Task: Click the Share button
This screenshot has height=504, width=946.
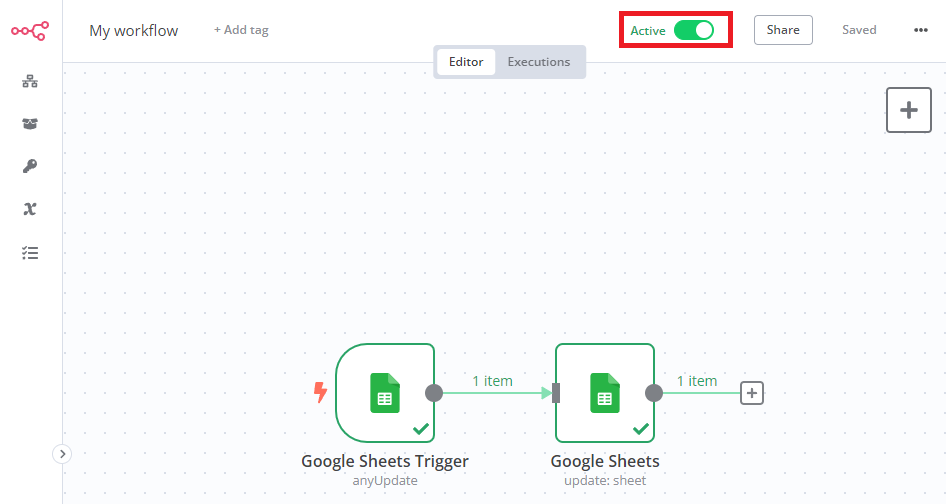Action: (783, 30)
